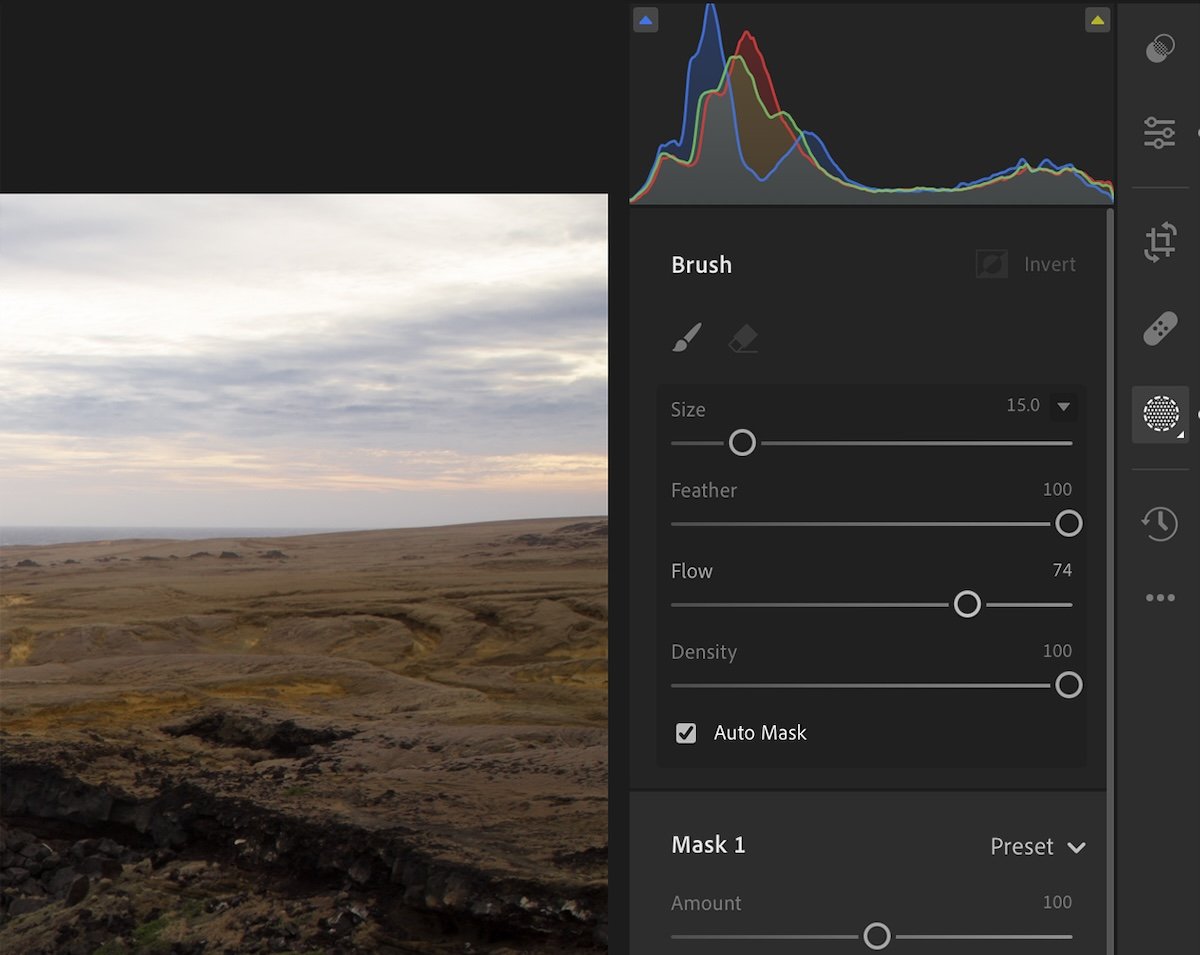Screen dimensions: 1200x955
Task: Open the Size dropdown arrow
Action: coord(1063,406)
